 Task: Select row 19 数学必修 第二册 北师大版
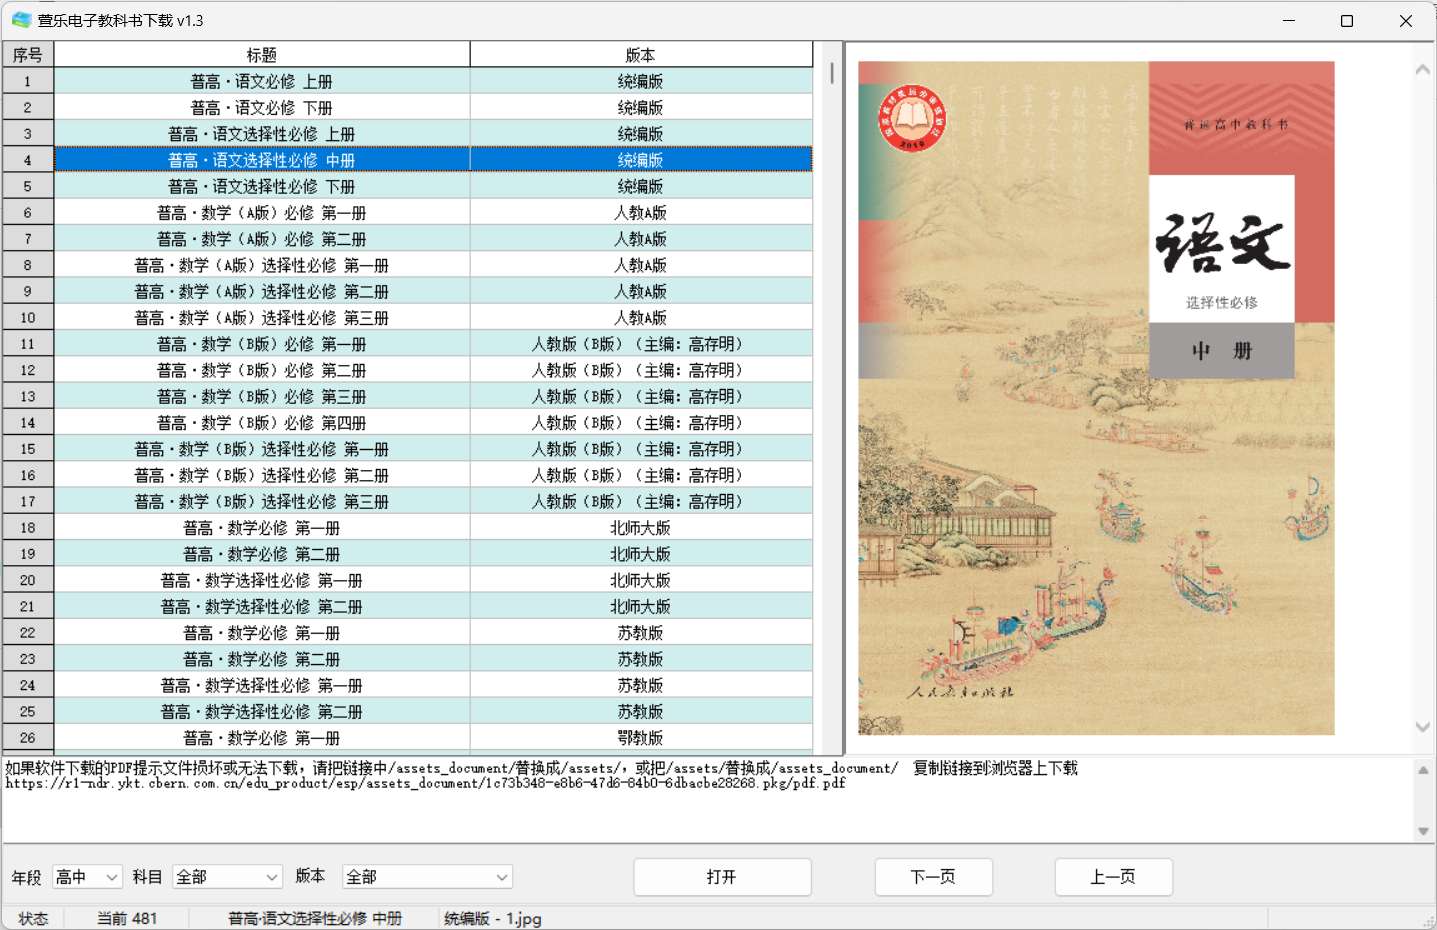(433, 554)
